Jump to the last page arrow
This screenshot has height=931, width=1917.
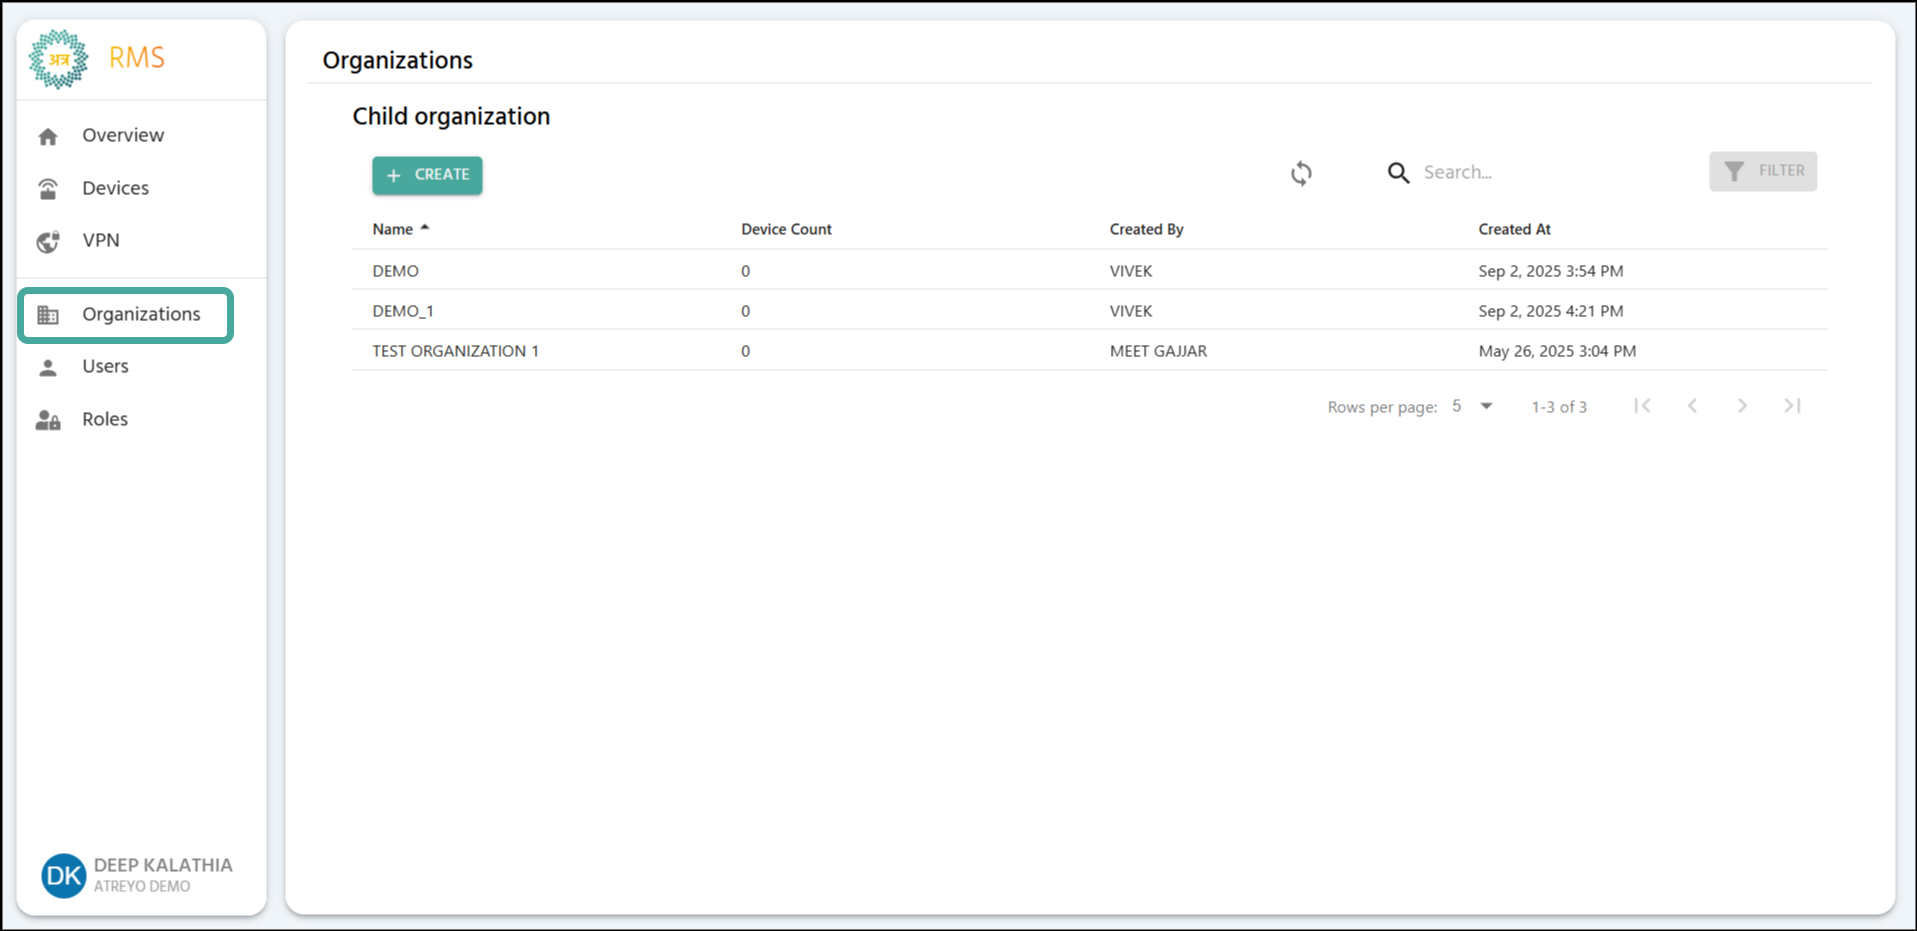[1792, 406]
